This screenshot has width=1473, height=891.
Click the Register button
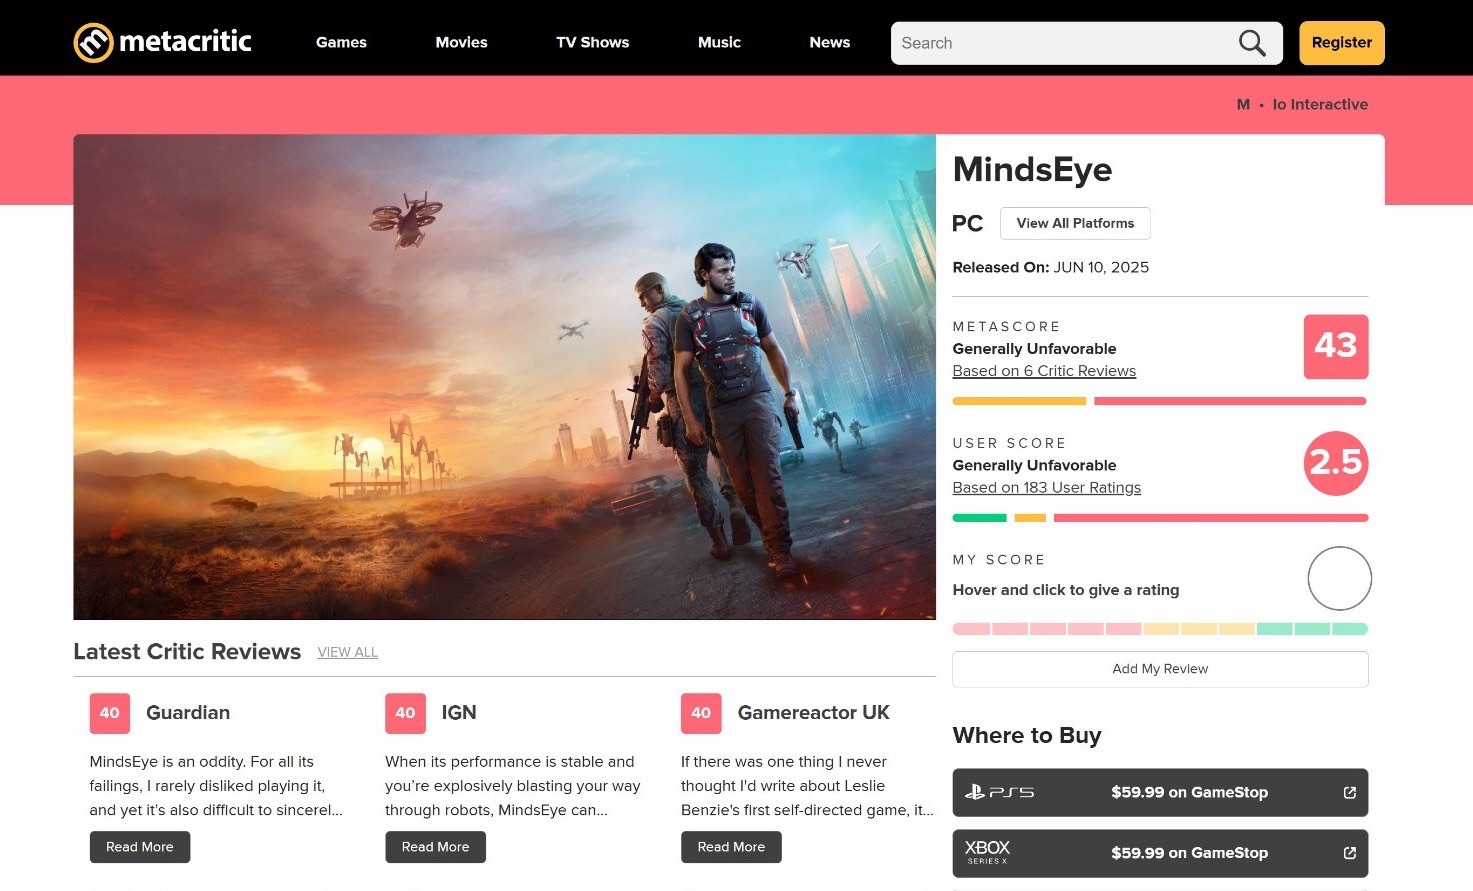point(1342,43)
